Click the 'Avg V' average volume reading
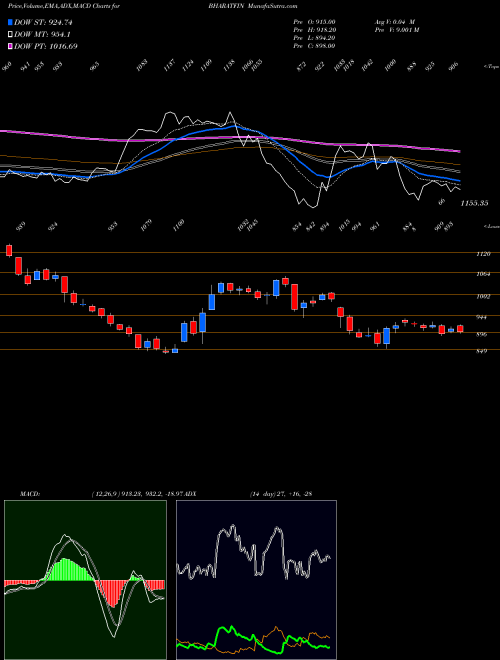The image size is (500, 660). 395,22
